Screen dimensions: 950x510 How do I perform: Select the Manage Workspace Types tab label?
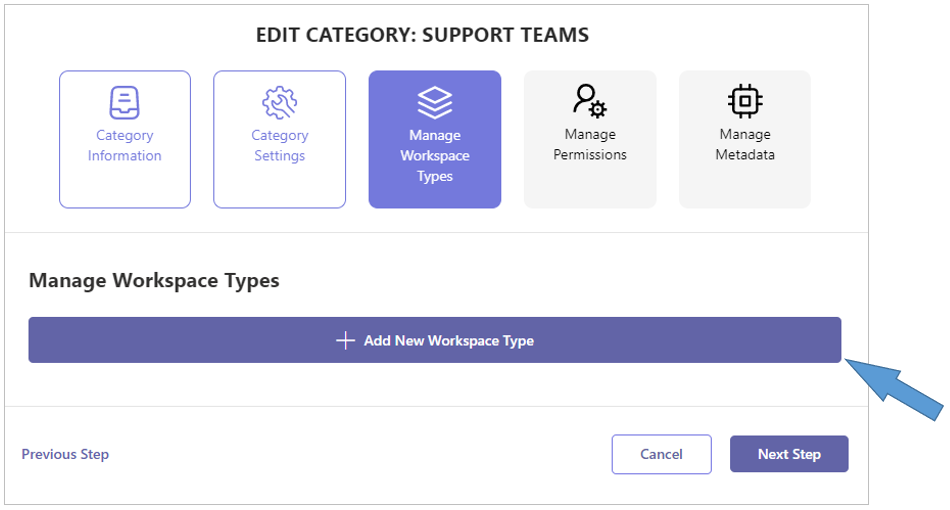435,156
